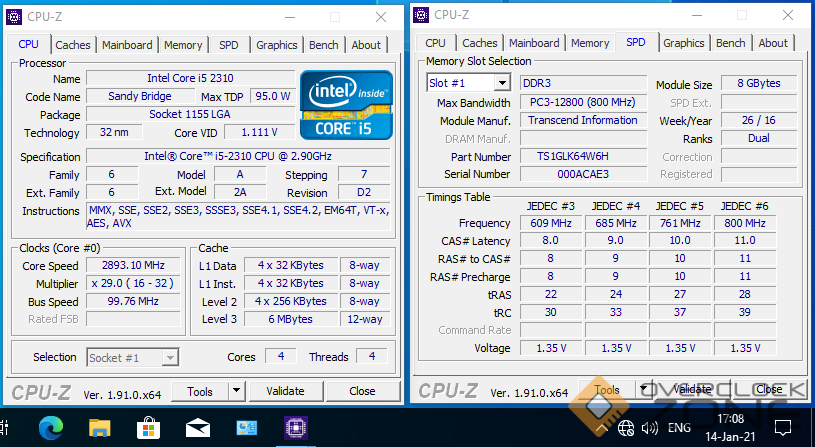Click the Bus Speed value 99.76 MHz
815x447 pixels.
coord(133,301)
